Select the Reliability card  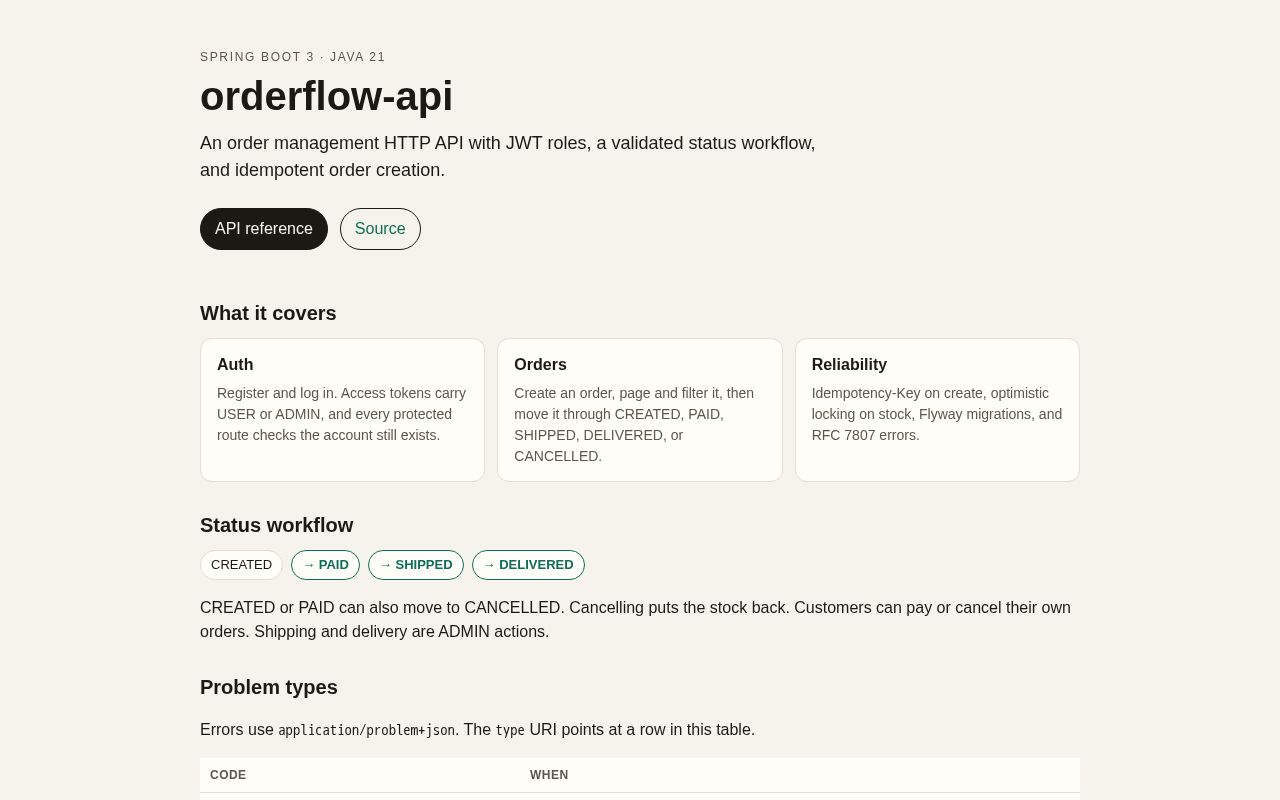pyautogui.click(x=937, y=410)
